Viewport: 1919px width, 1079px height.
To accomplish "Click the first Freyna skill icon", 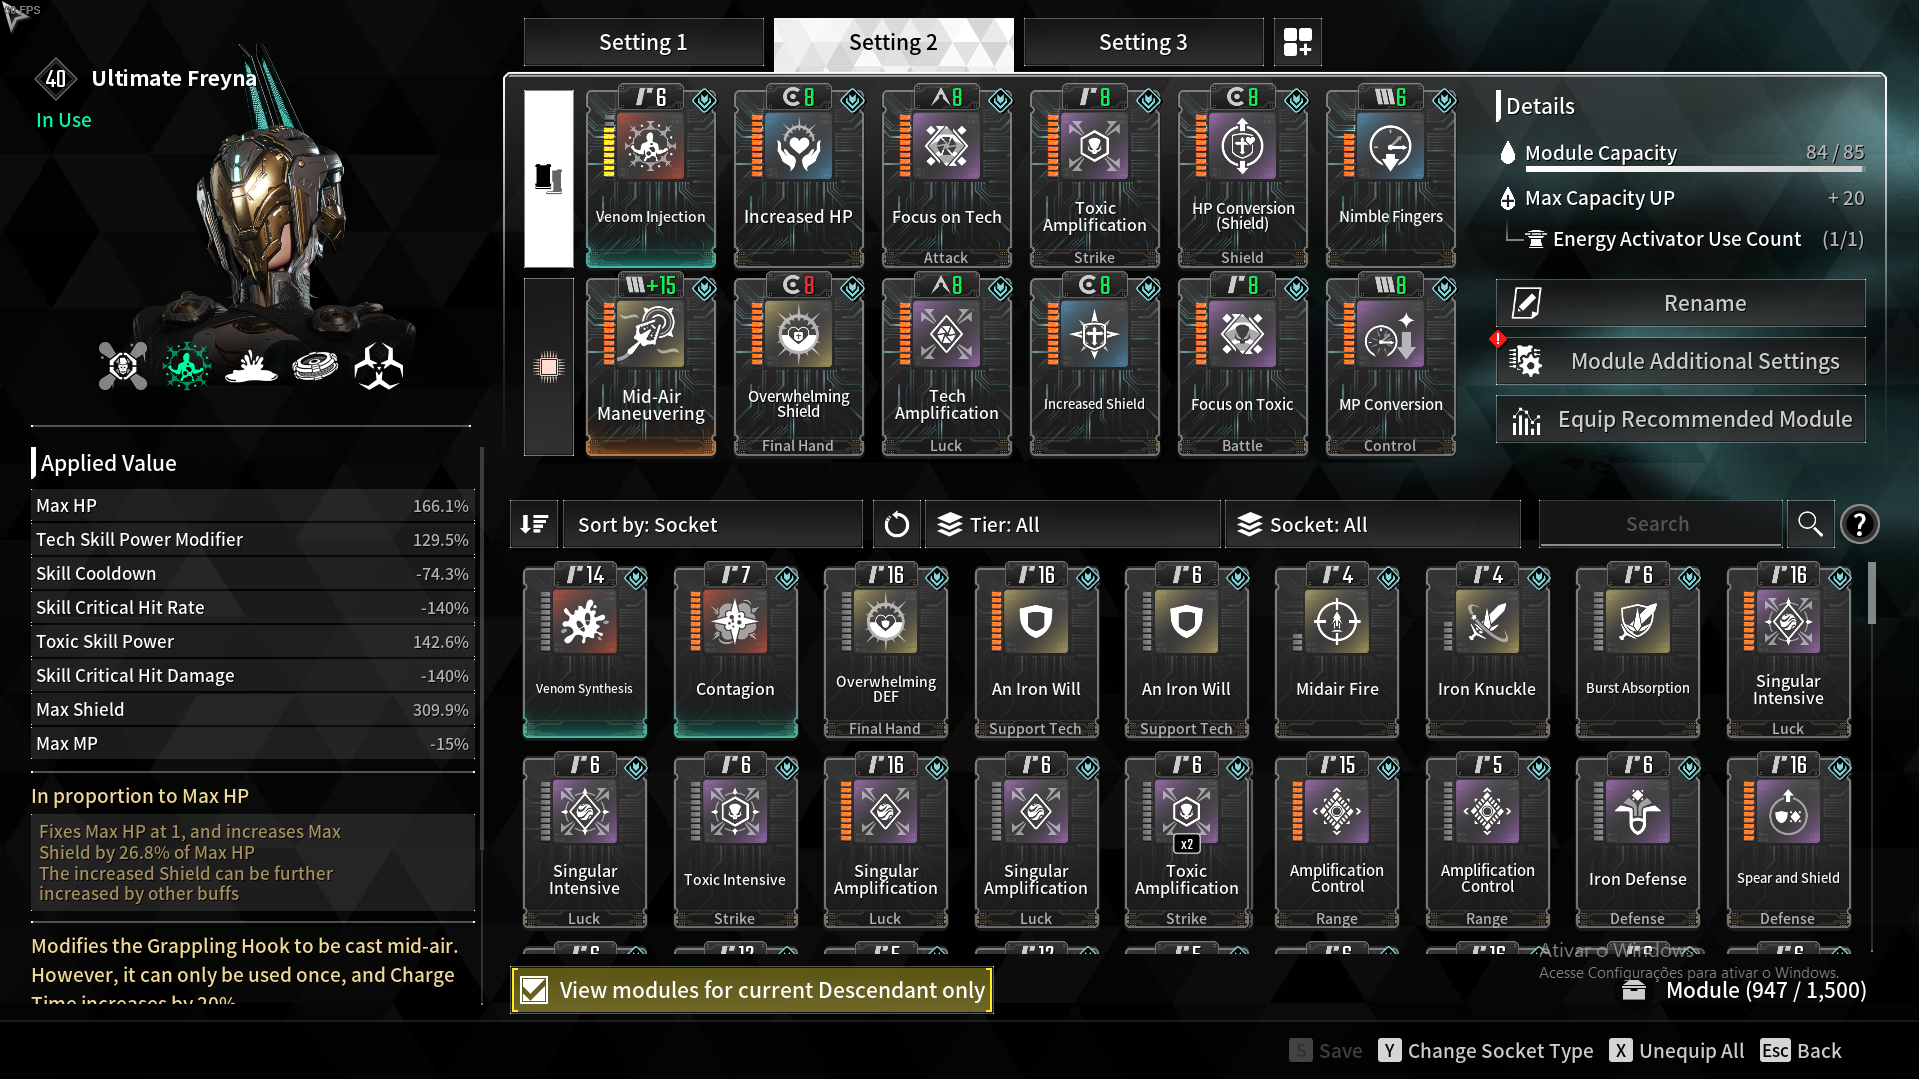I will [122, 366].
